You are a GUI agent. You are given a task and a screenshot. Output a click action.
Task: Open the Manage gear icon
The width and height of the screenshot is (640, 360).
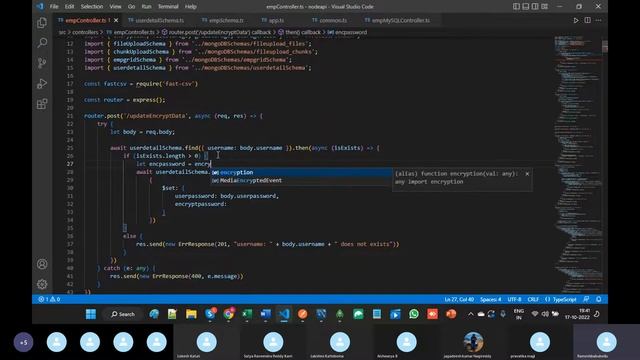pyautogui.click(x=42, y=284)
